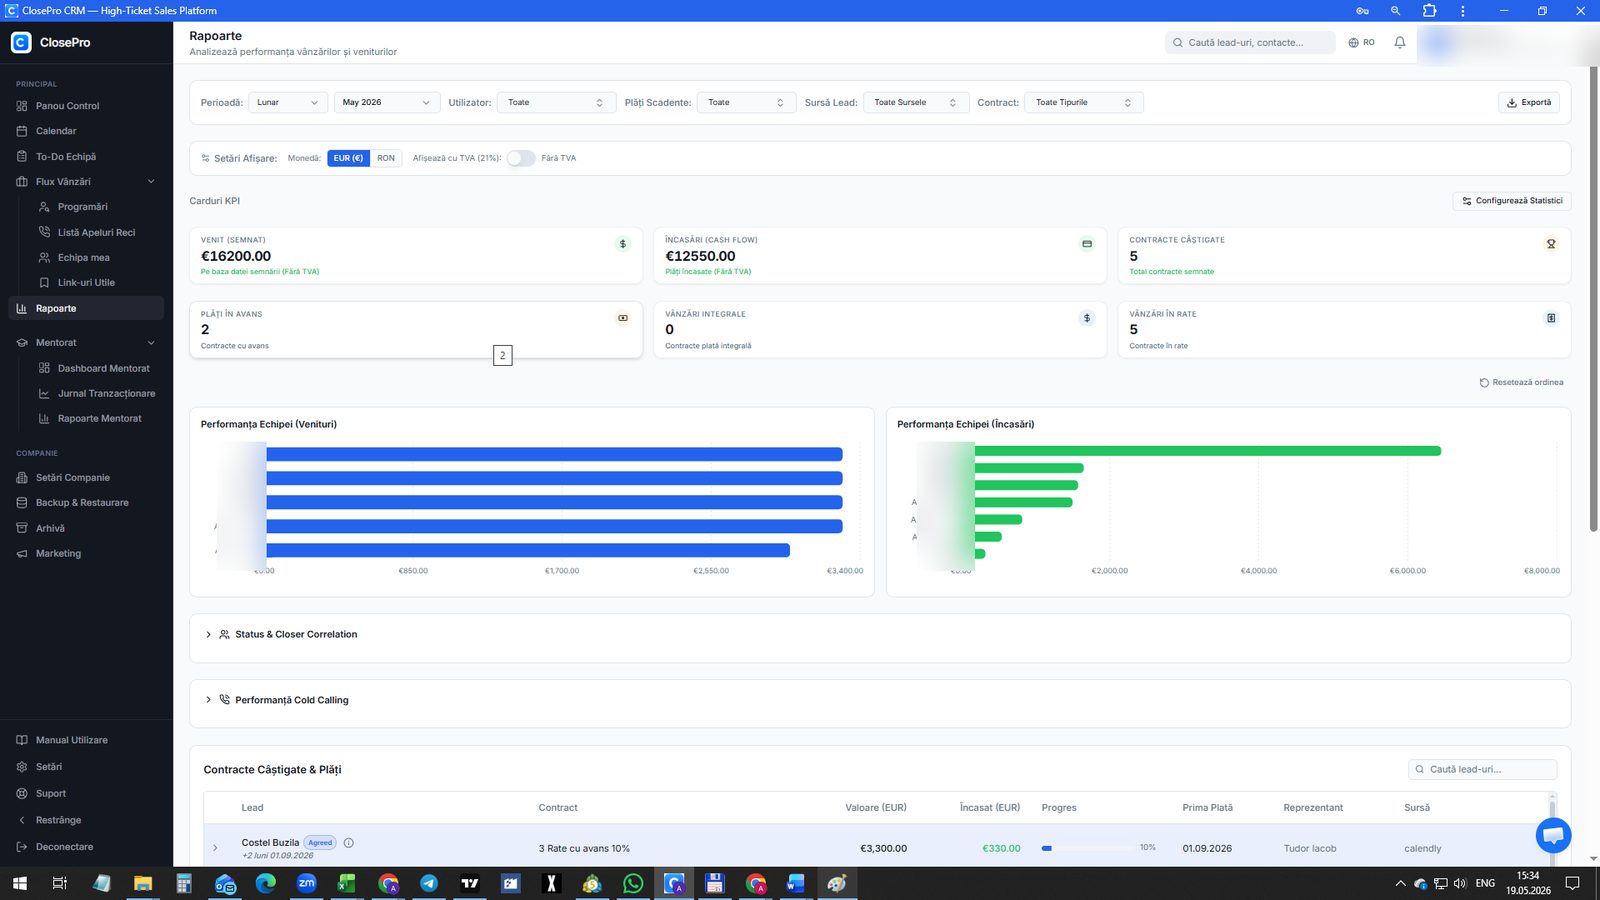Open Calculator from the taskbar
This screenshot has height=900, width=1600.
[x=184, y=883]
